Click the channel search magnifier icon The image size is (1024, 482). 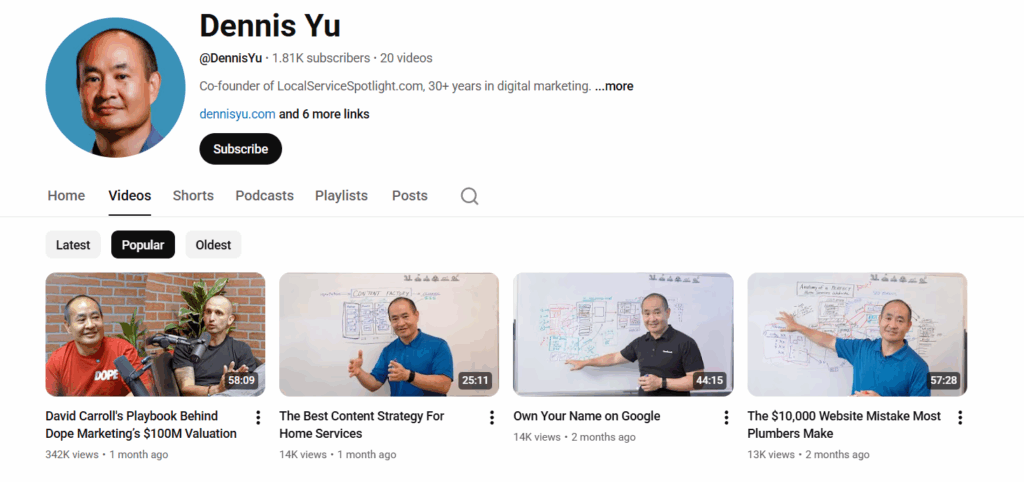[x=469, y=196]
